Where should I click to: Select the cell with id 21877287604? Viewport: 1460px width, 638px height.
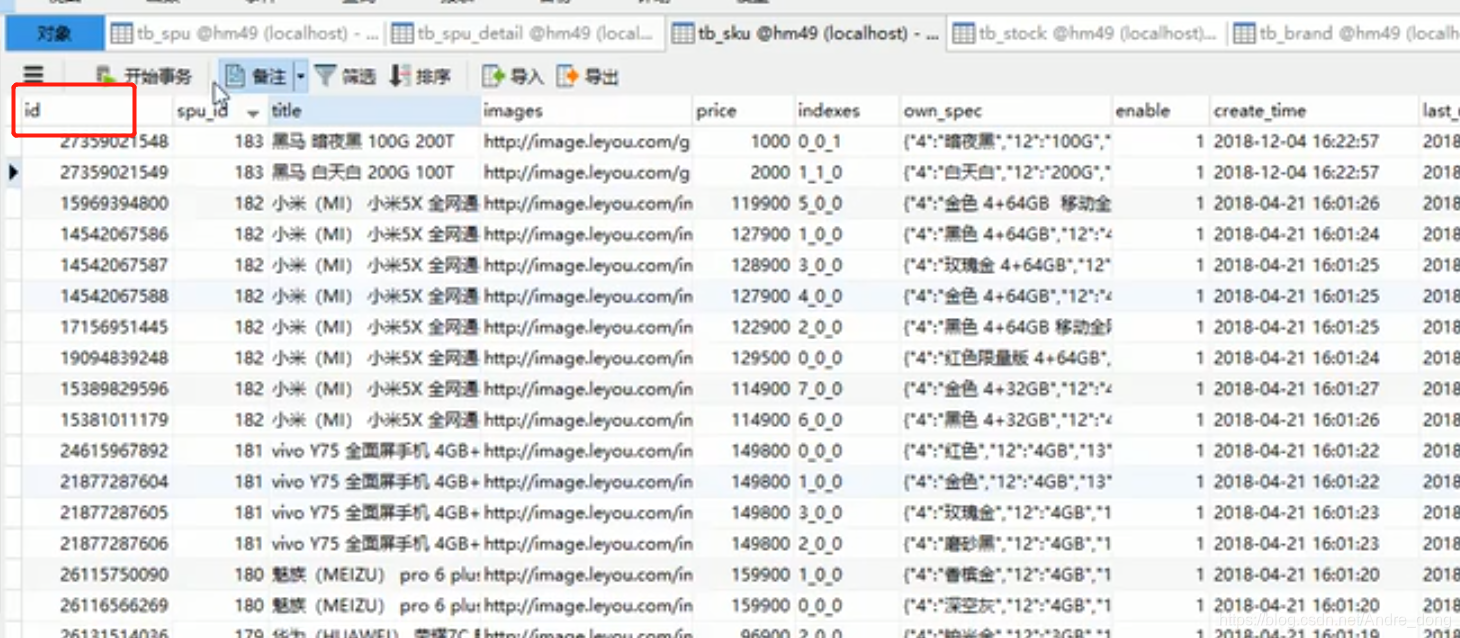click(x=96, y=482)
